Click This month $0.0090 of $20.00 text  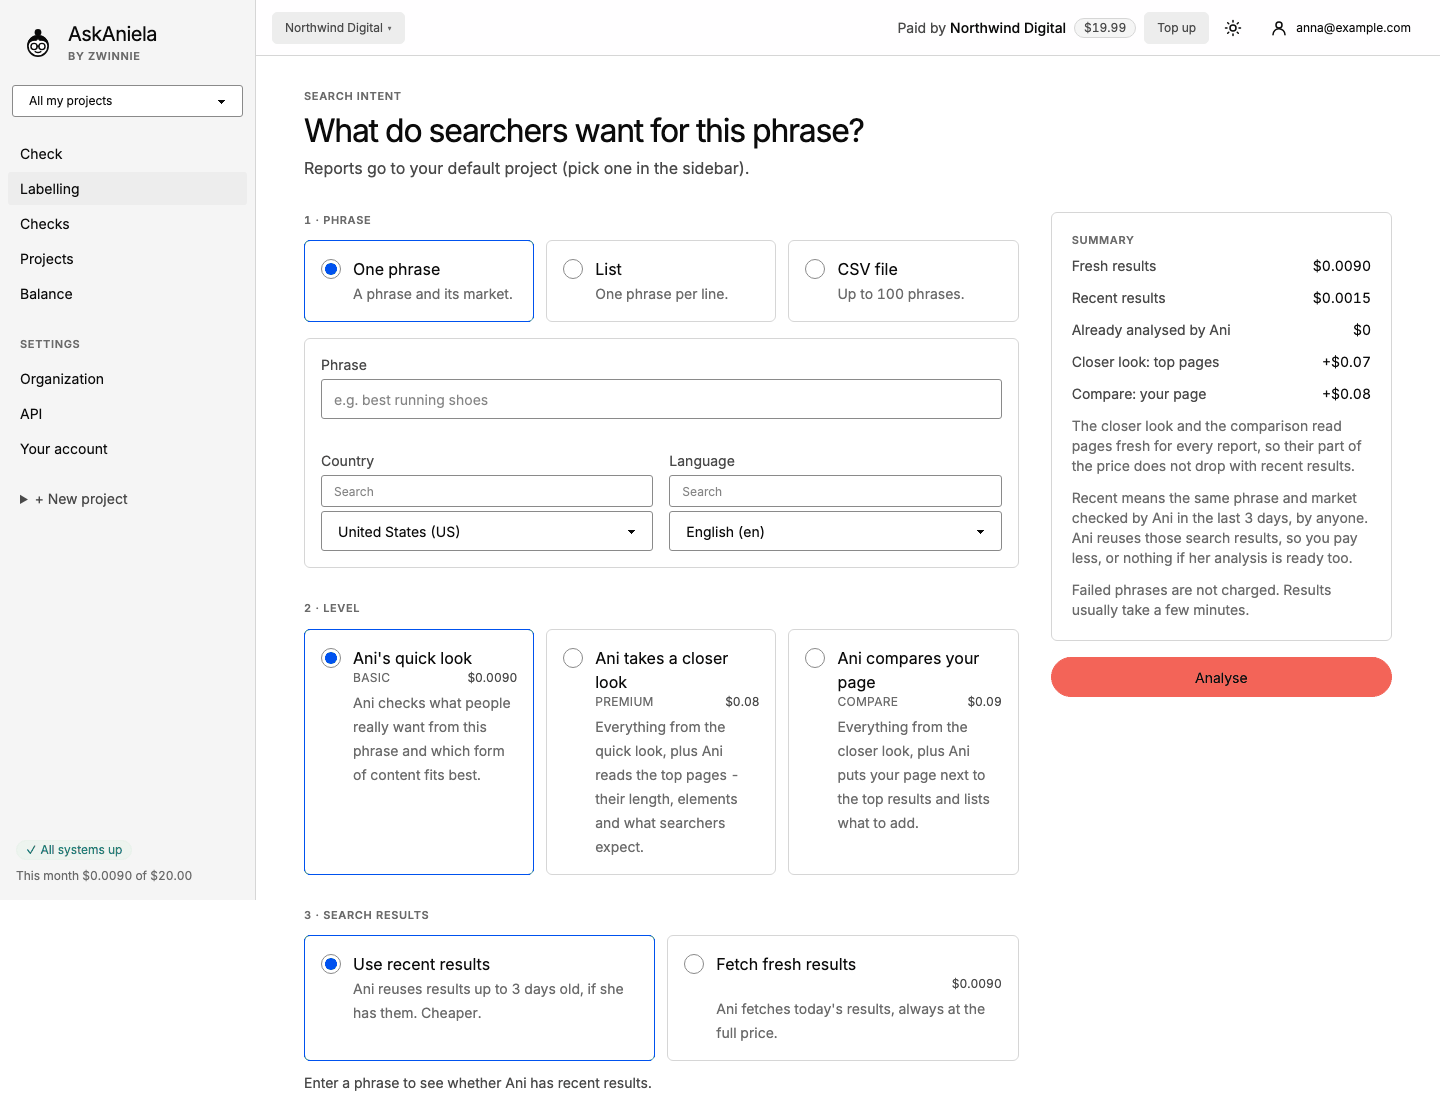(104, 875)
